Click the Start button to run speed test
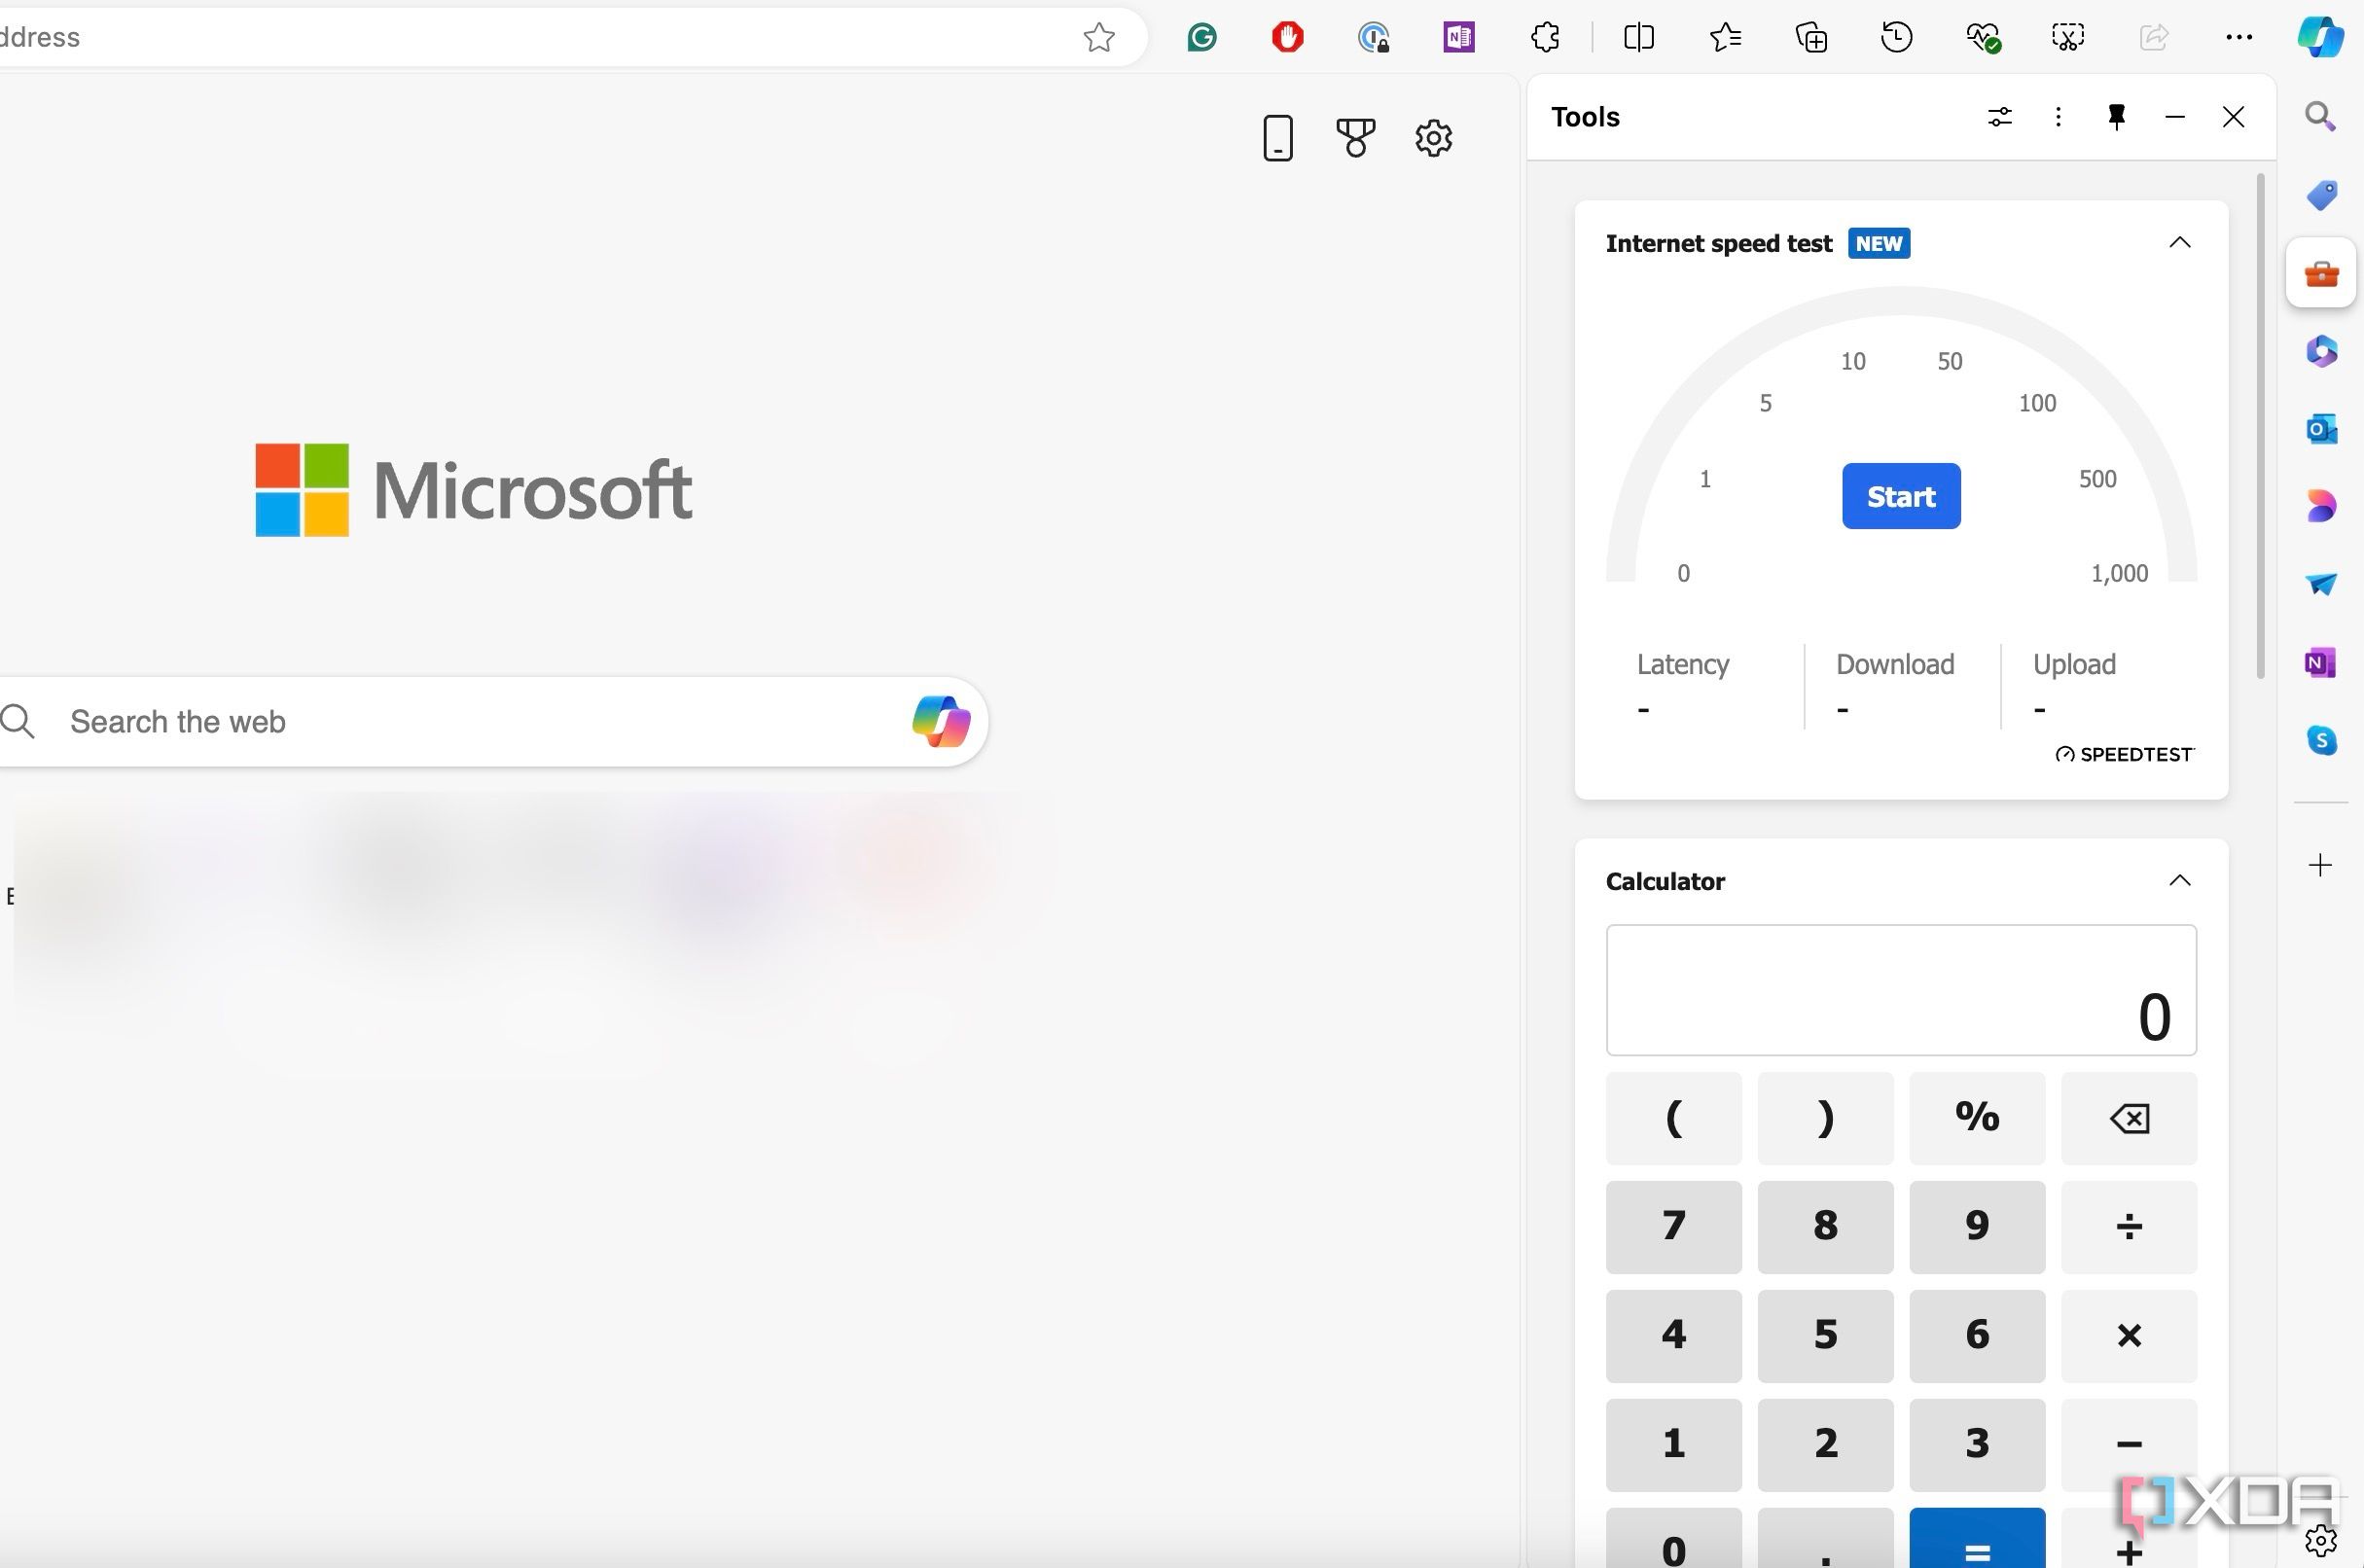The width and height of the screenshot is (2364, 1568). (1899, 495)
